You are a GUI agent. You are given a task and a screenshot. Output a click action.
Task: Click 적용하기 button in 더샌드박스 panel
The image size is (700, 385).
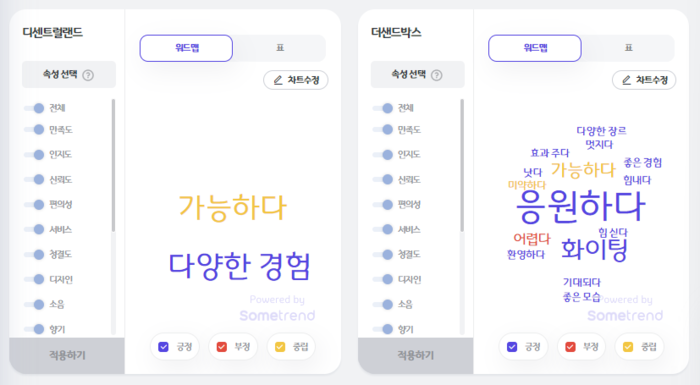coord(416,356)
